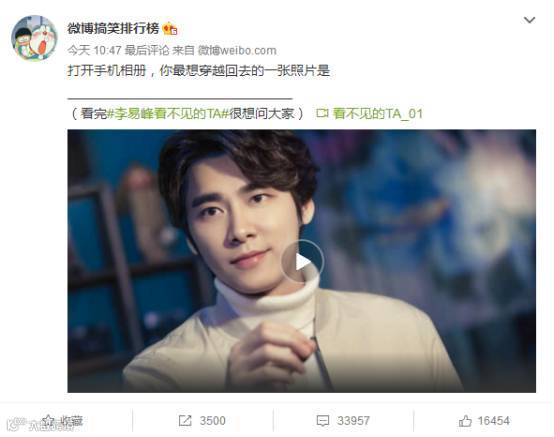
Task: Play the video with the center play button
Action: click(x=302, y=261)
